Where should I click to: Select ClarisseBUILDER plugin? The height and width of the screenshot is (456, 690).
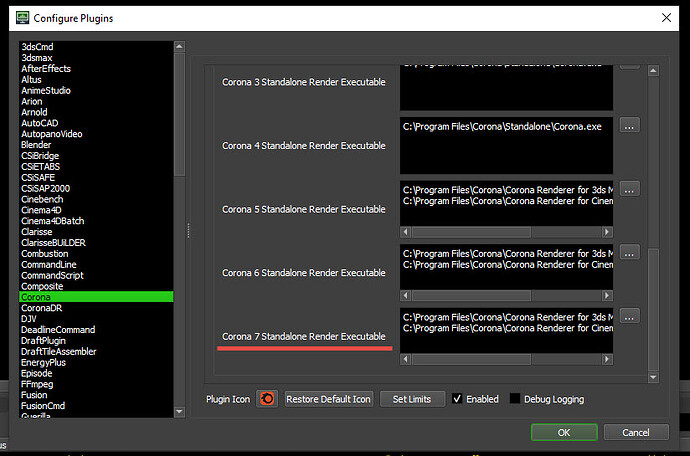coord(96,243)
